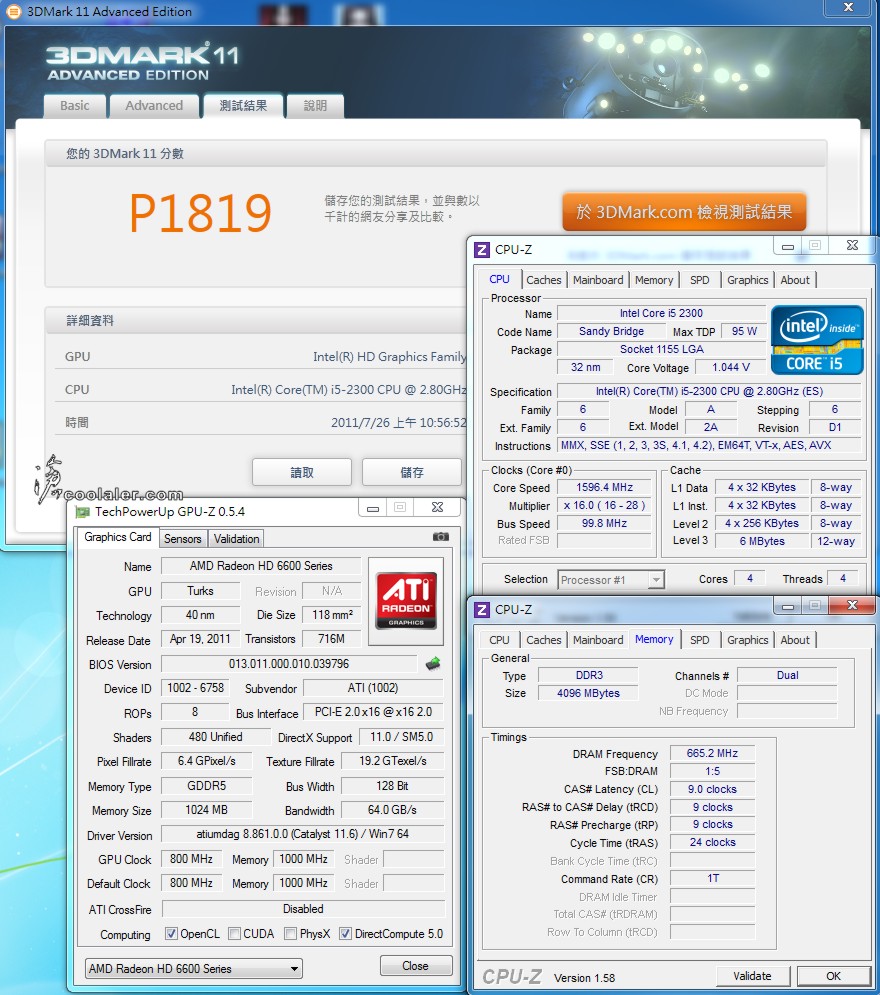Viewport: 880px width, 995px height.
Task: Click the 3DMark 11 title bar app icon
Action: click(13, 11)
